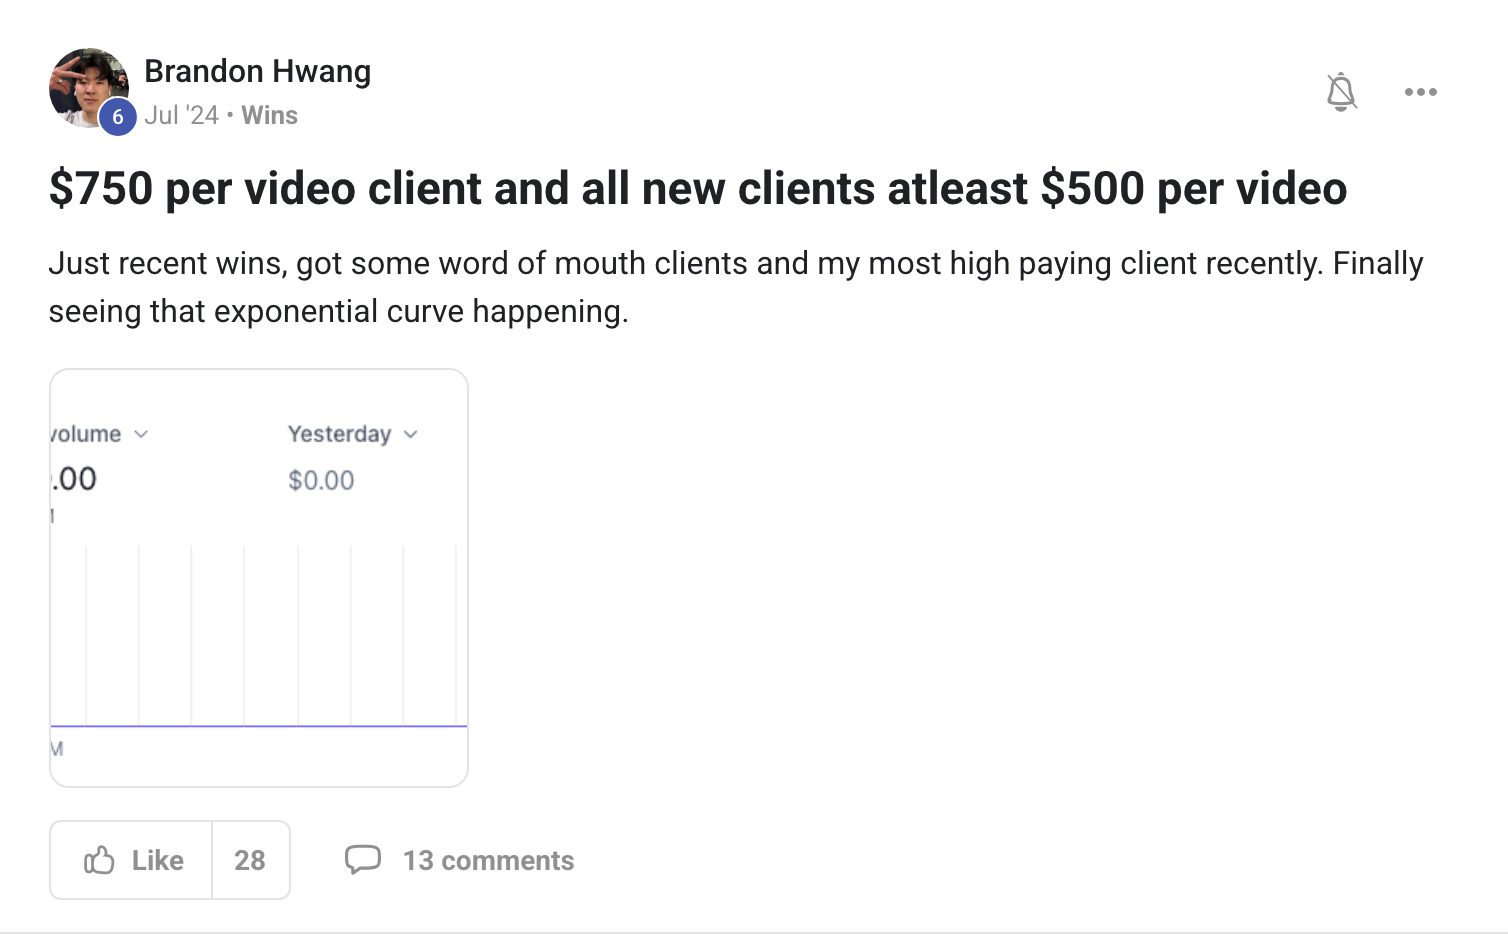Click the Like label text
This screenshot has width=1508, height=934.
[158, 860]
